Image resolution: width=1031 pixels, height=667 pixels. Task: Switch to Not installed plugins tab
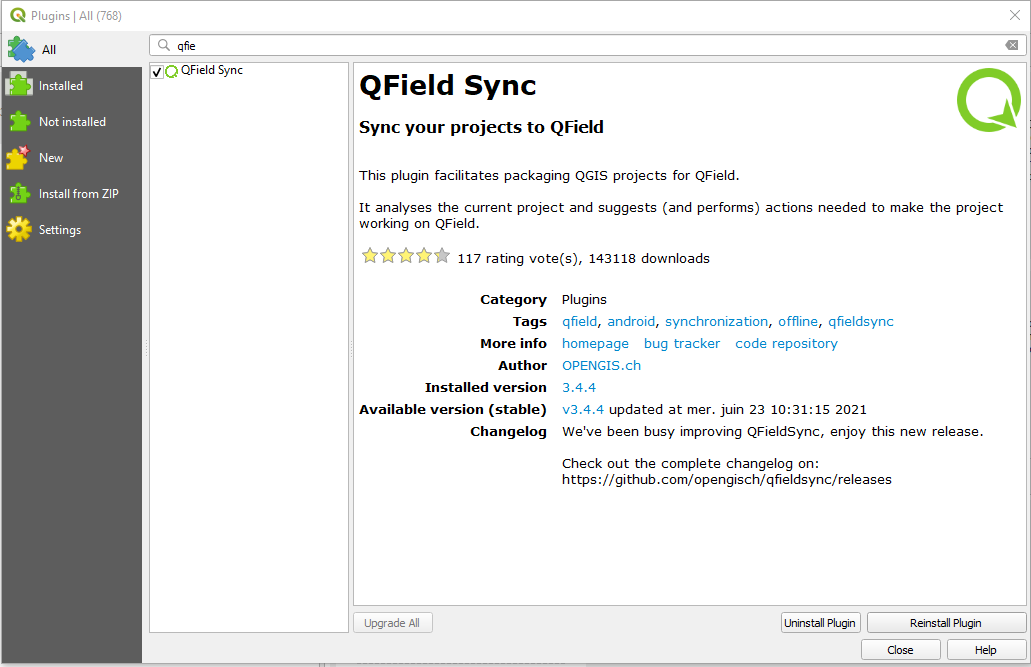click(71, 122)
